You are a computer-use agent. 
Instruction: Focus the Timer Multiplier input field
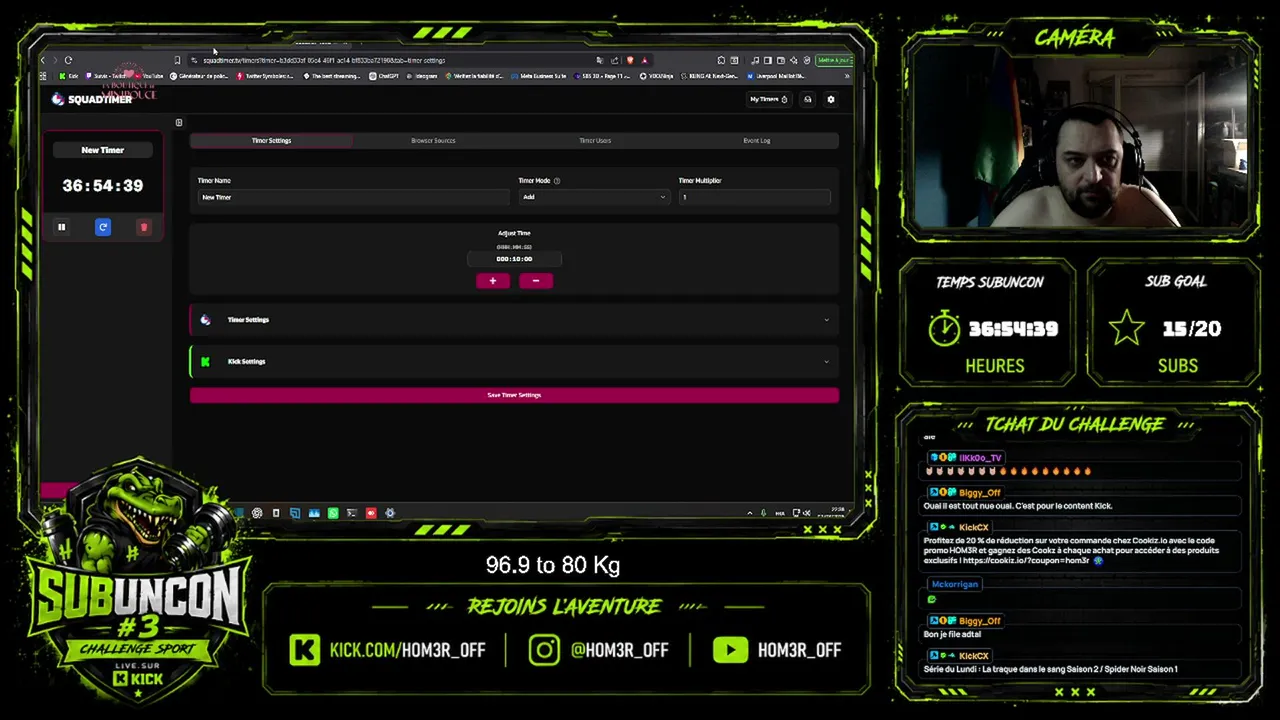click(754, 197)
